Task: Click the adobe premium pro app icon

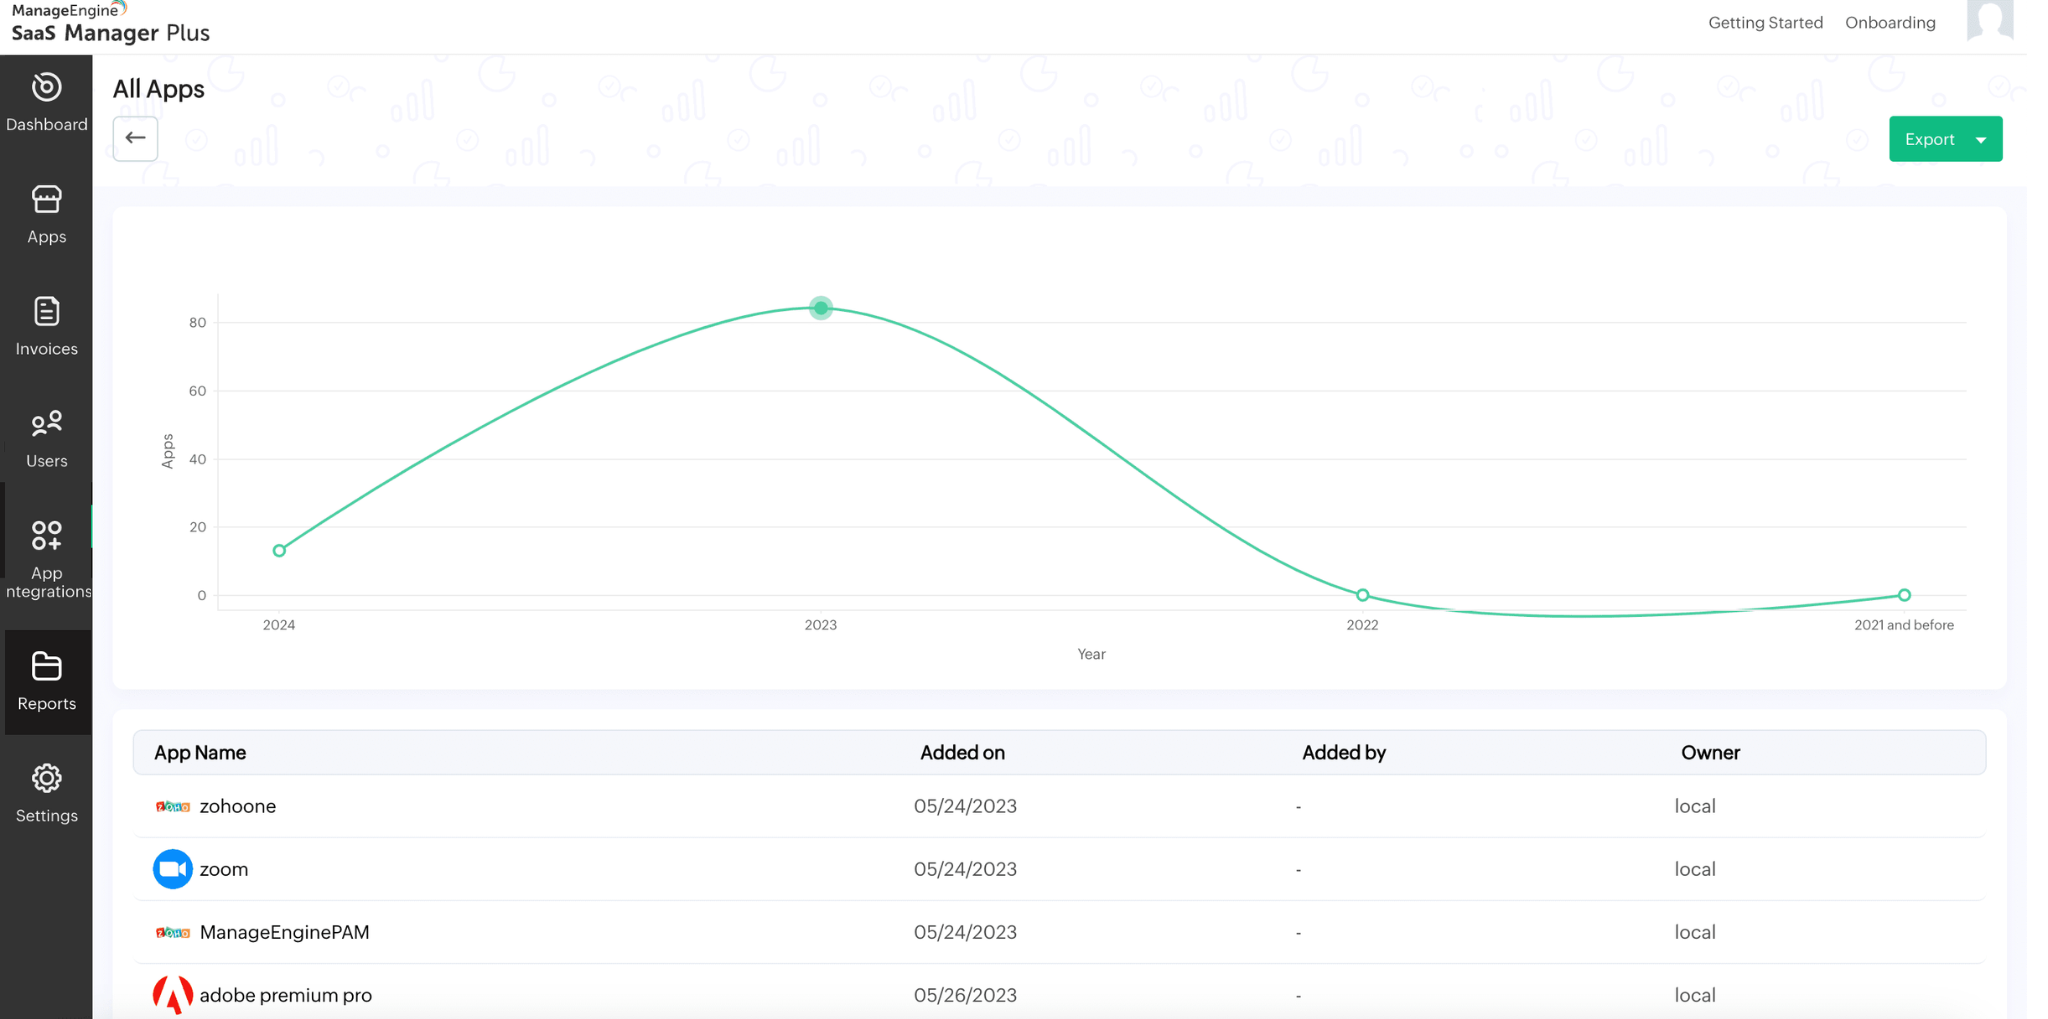Action: coord(172,994)
